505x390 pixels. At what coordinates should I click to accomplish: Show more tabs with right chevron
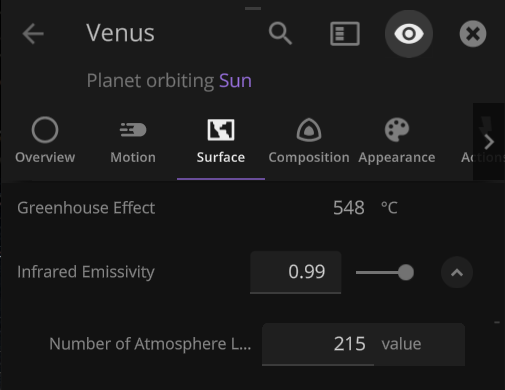click(489, 142)
